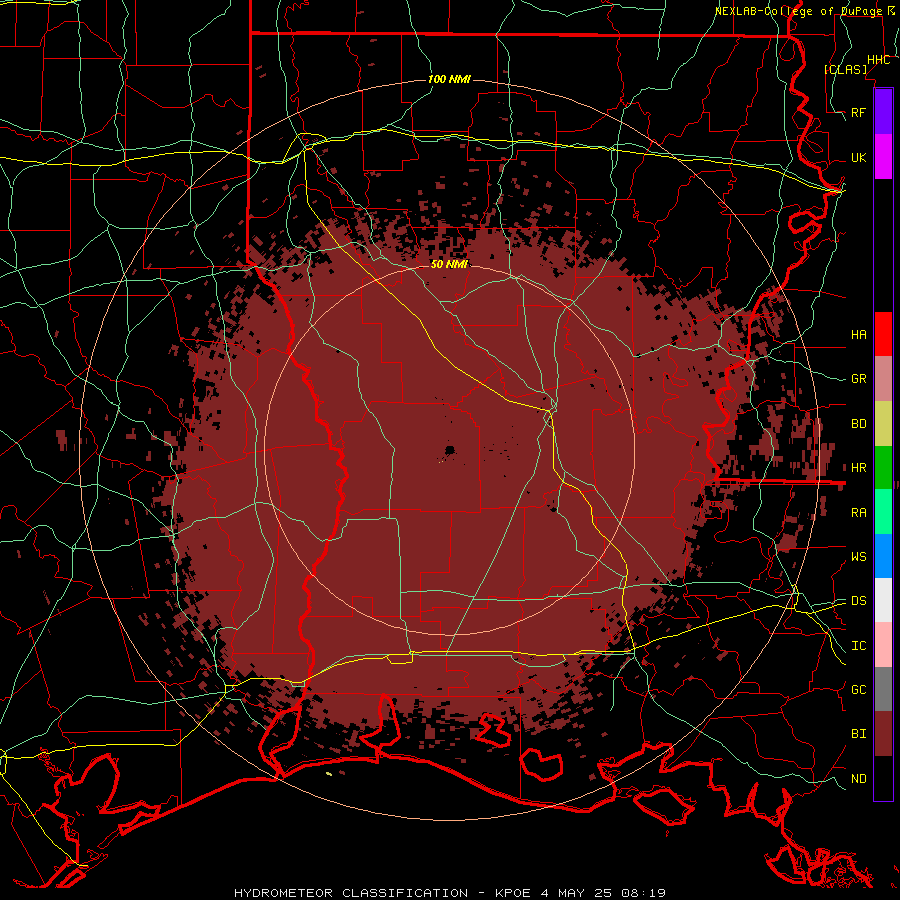Click the UK legend label
Image resolution: width=900 pixels, height=900 pixels.
click(x=859, y=157)
